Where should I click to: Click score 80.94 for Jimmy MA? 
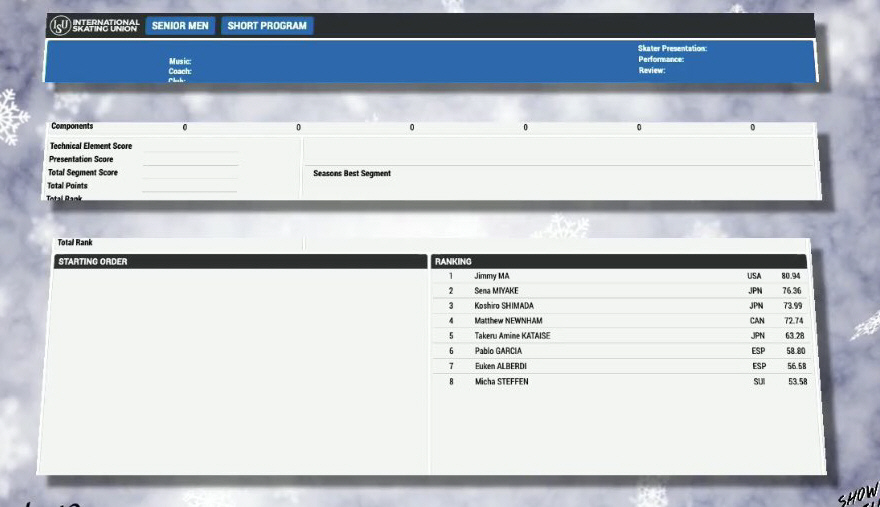(x=791, y=276)
